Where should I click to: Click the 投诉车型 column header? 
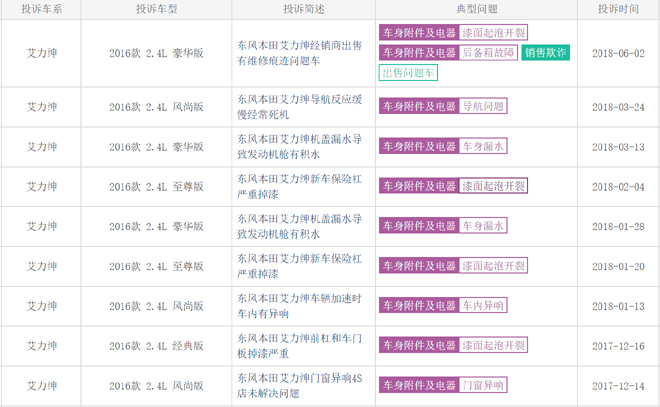tap(156, 9)
